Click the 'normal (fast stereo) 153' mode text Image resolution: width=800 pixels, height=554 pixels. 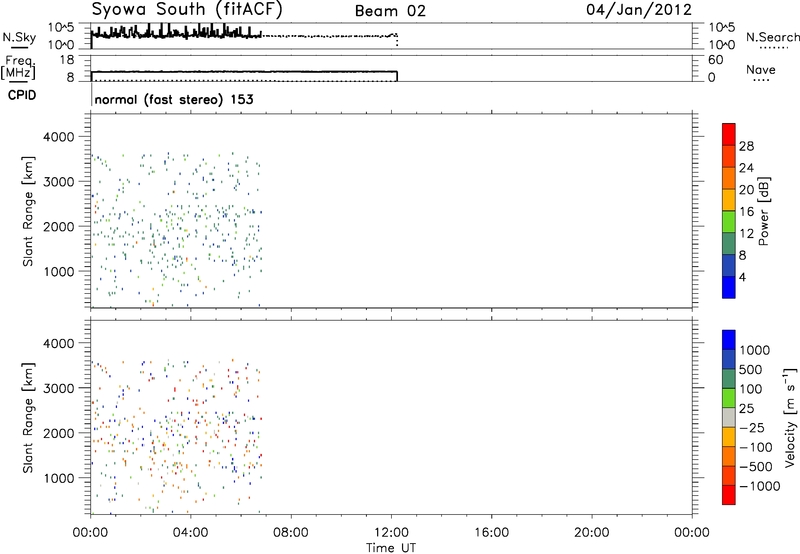tap(174, 99)
